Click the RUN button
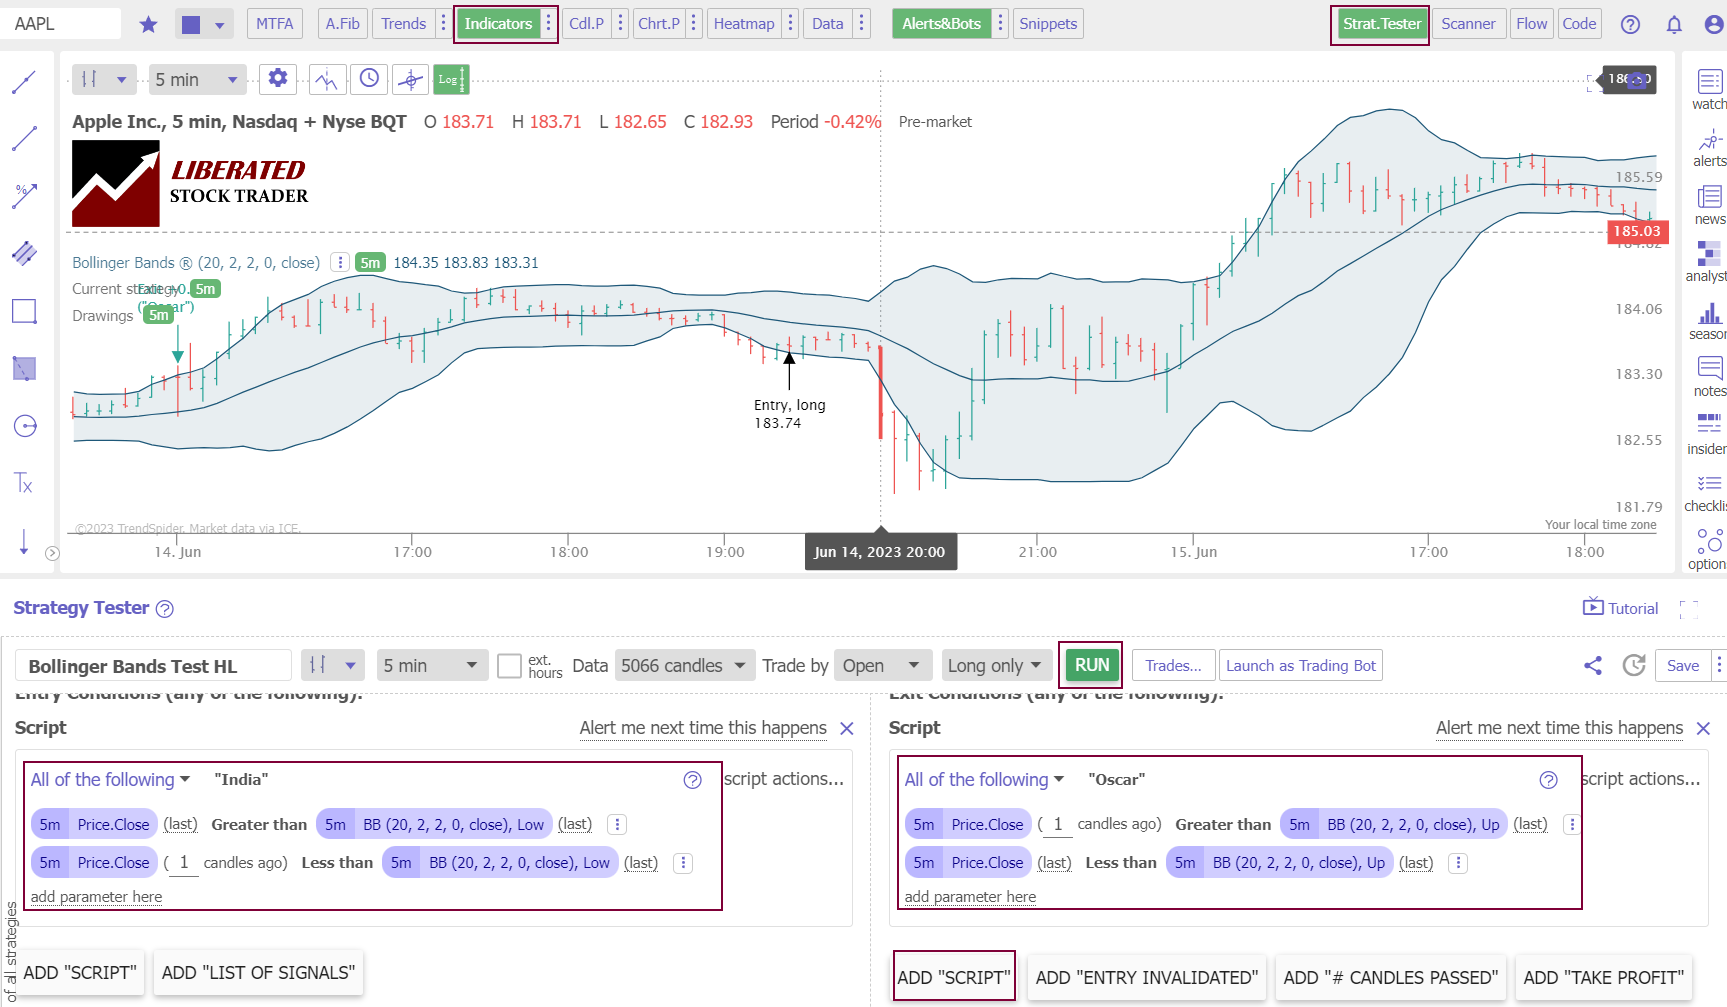The height and width of the screenshot is (1007, 1727). (x=1091, y=665)
